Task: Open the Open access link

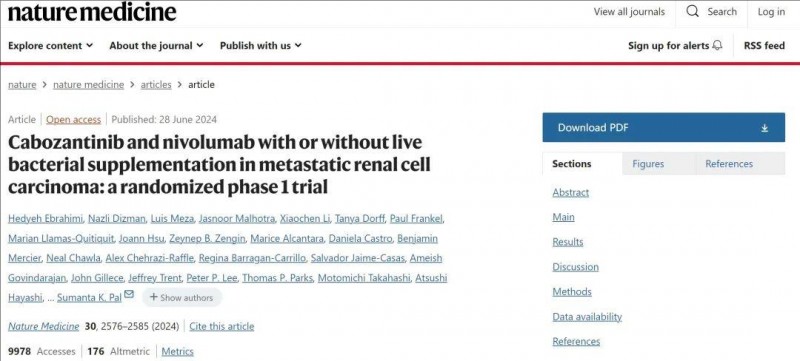Action: coord(73,120)
